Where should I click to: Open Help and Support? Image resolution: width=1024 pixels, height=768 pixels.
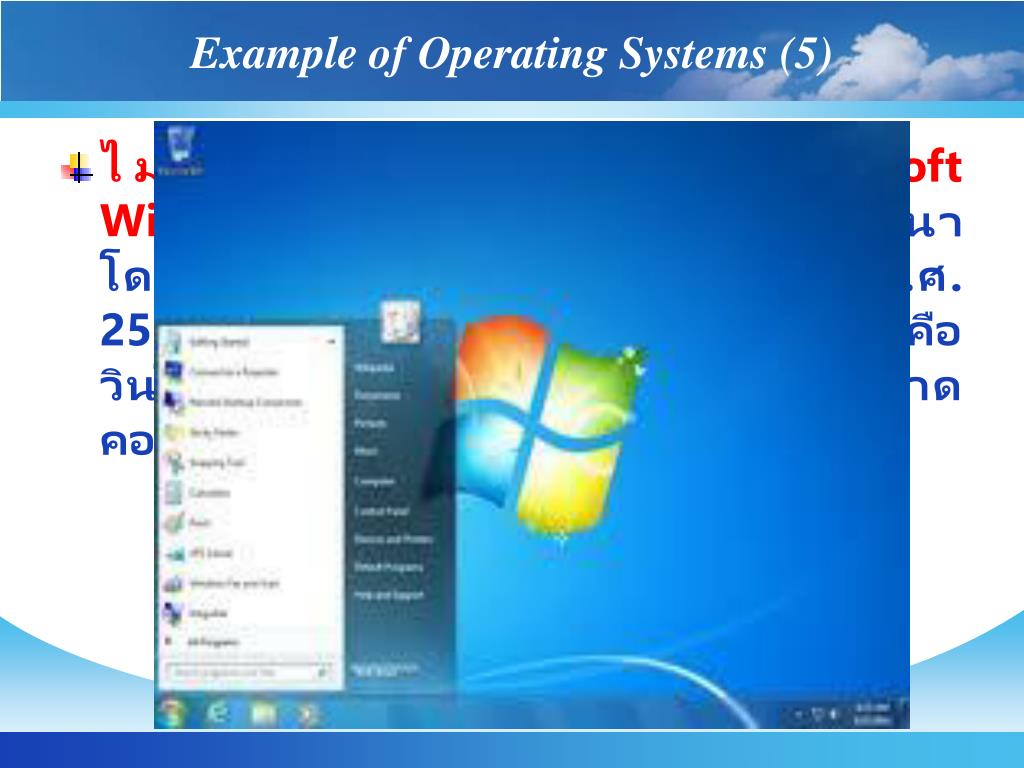click(389, 595)
